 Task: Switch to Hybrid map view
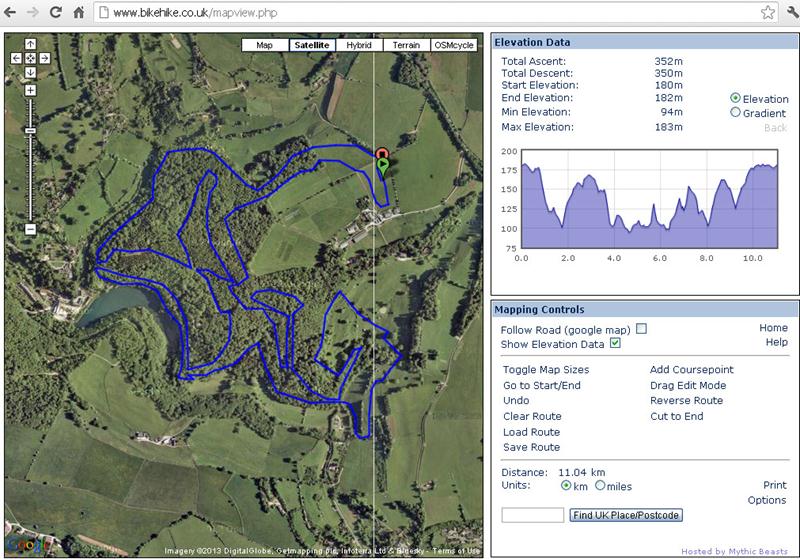[x=358, y=45]
